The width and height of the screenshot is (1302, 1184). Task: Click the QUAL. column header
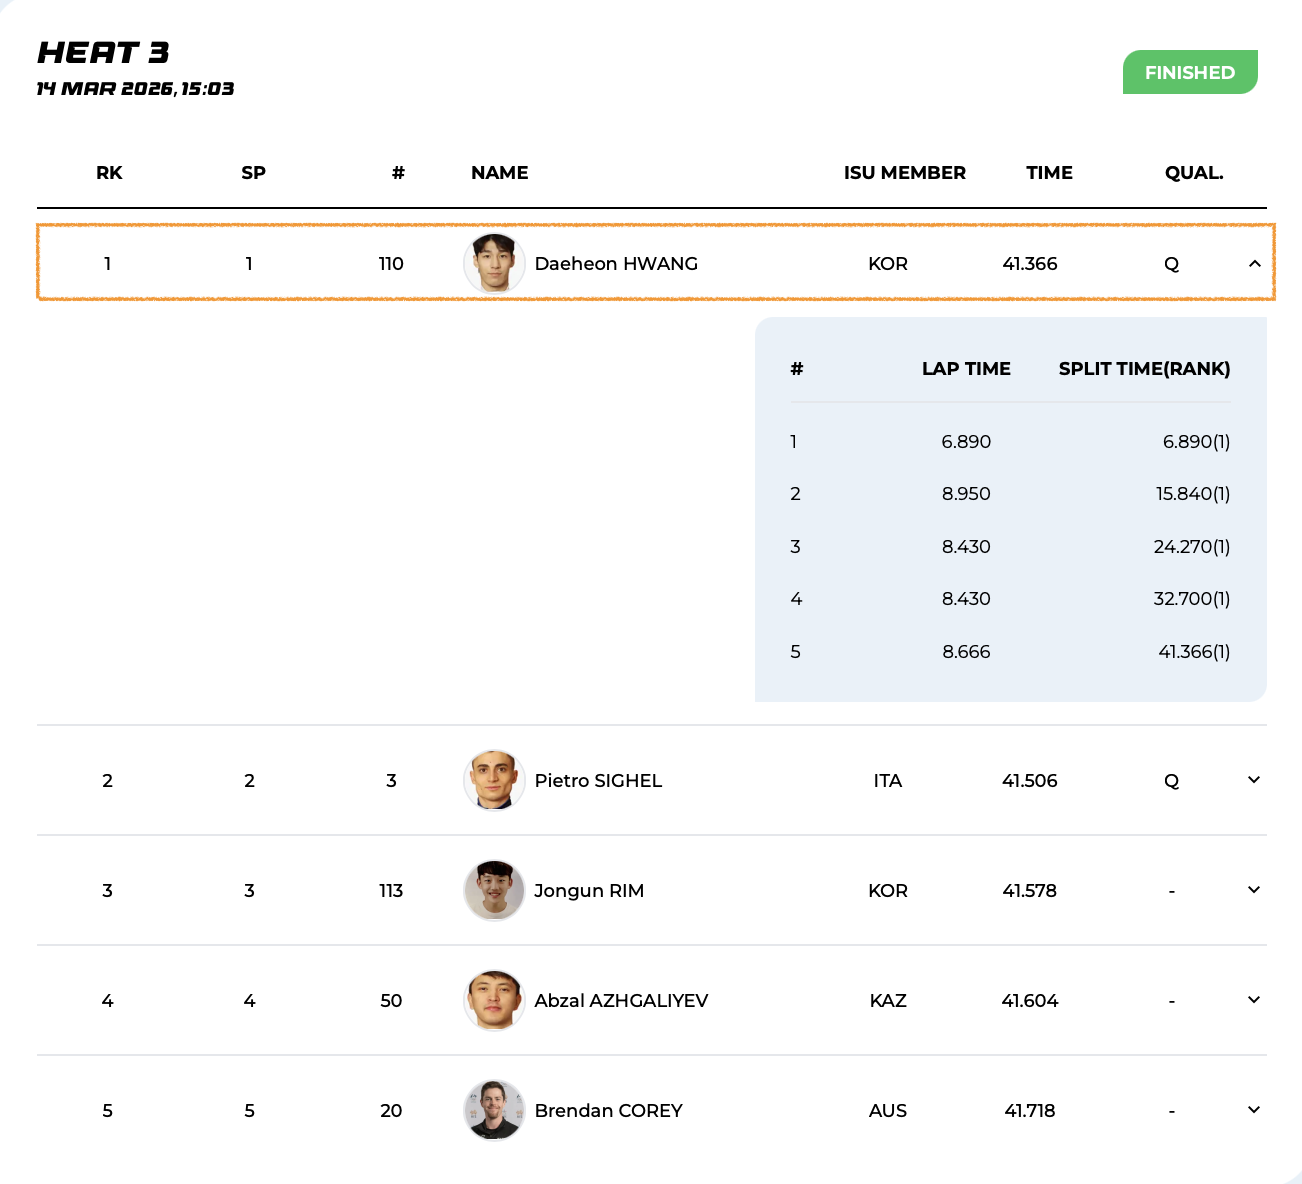[x=1193, y=173]
